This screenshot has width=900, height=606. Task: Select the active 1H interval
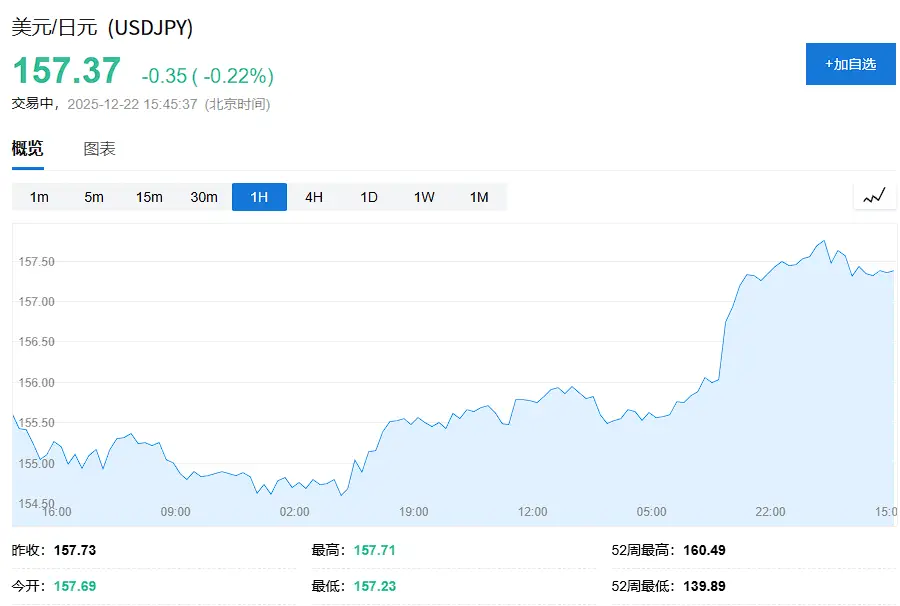point(259,197)
